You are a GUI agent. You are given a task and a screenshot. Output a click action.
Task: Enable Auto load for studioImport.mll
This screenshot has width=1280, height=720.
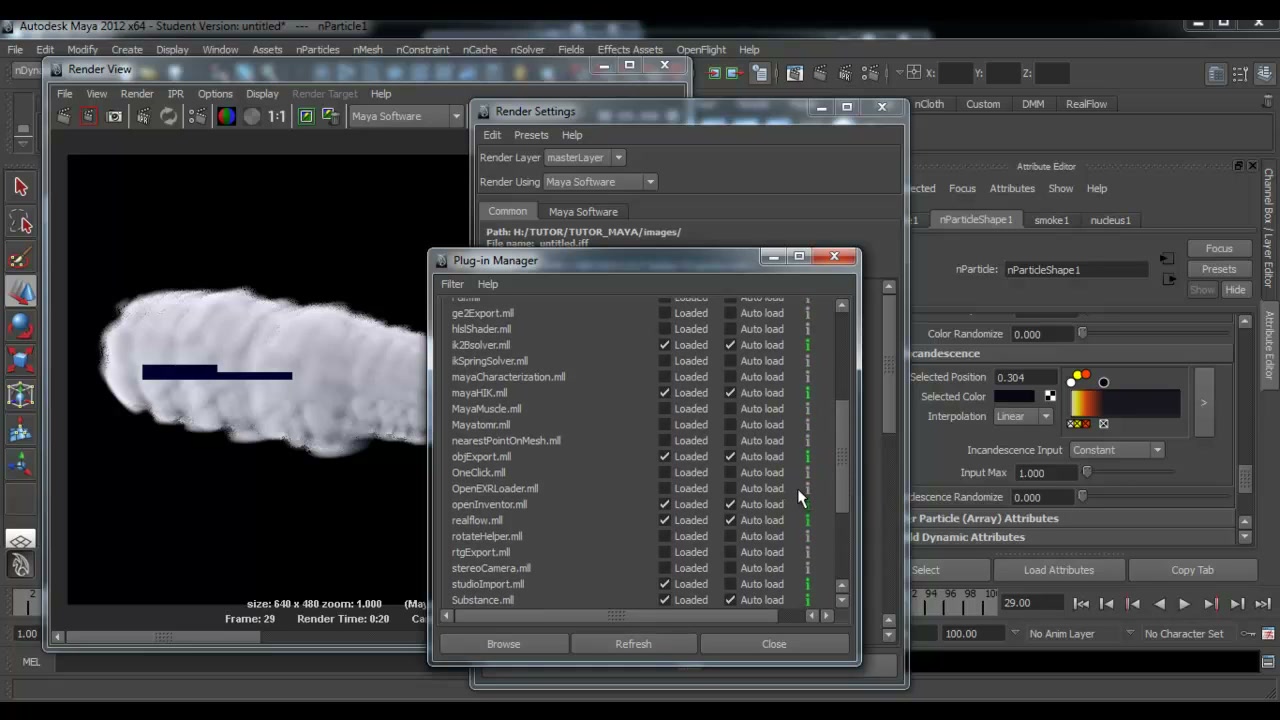731,584
